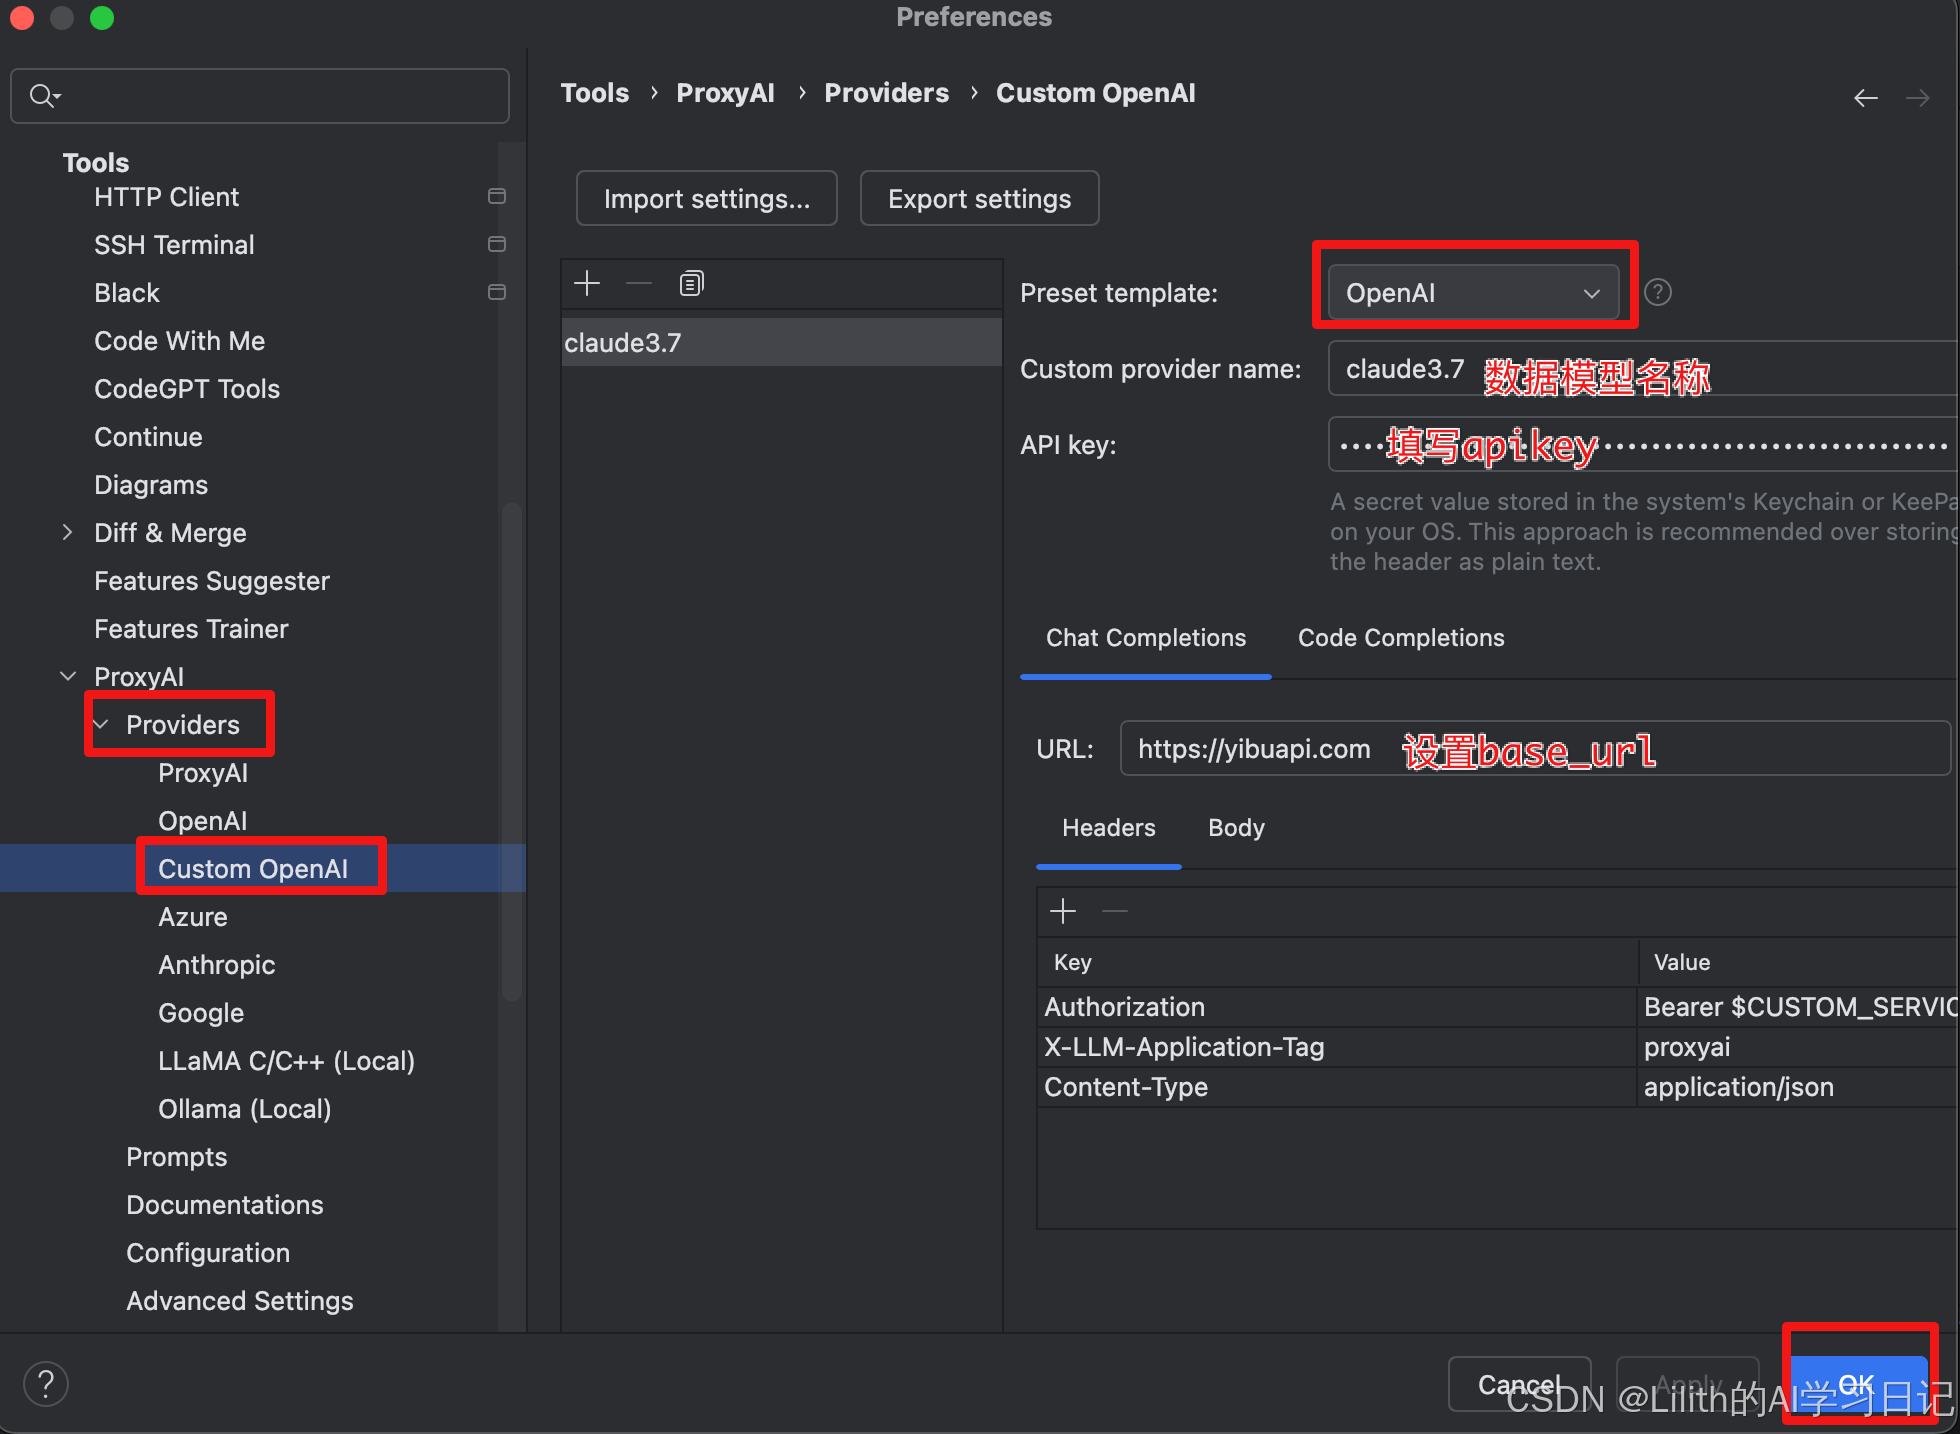Viewport: 1960px width, 1434px height.
Task: Click the duplicate provider copy icon
Action: point(691,284)
